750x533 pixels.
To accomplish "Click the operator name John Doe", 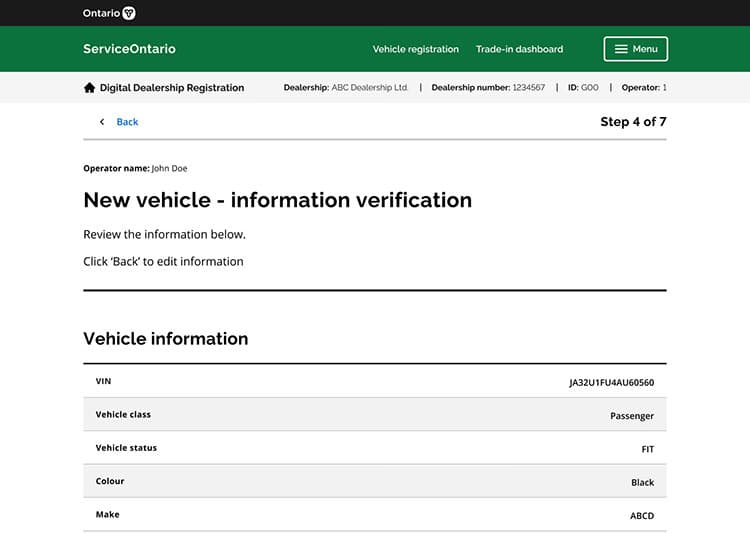I will [x=169, y=169].
